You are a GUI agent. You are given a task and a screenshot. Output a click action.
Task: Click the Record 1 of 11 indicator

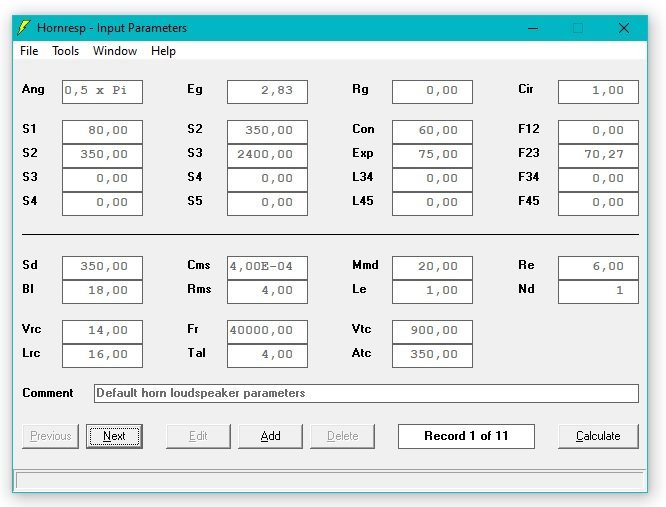(x=466, y=436)
